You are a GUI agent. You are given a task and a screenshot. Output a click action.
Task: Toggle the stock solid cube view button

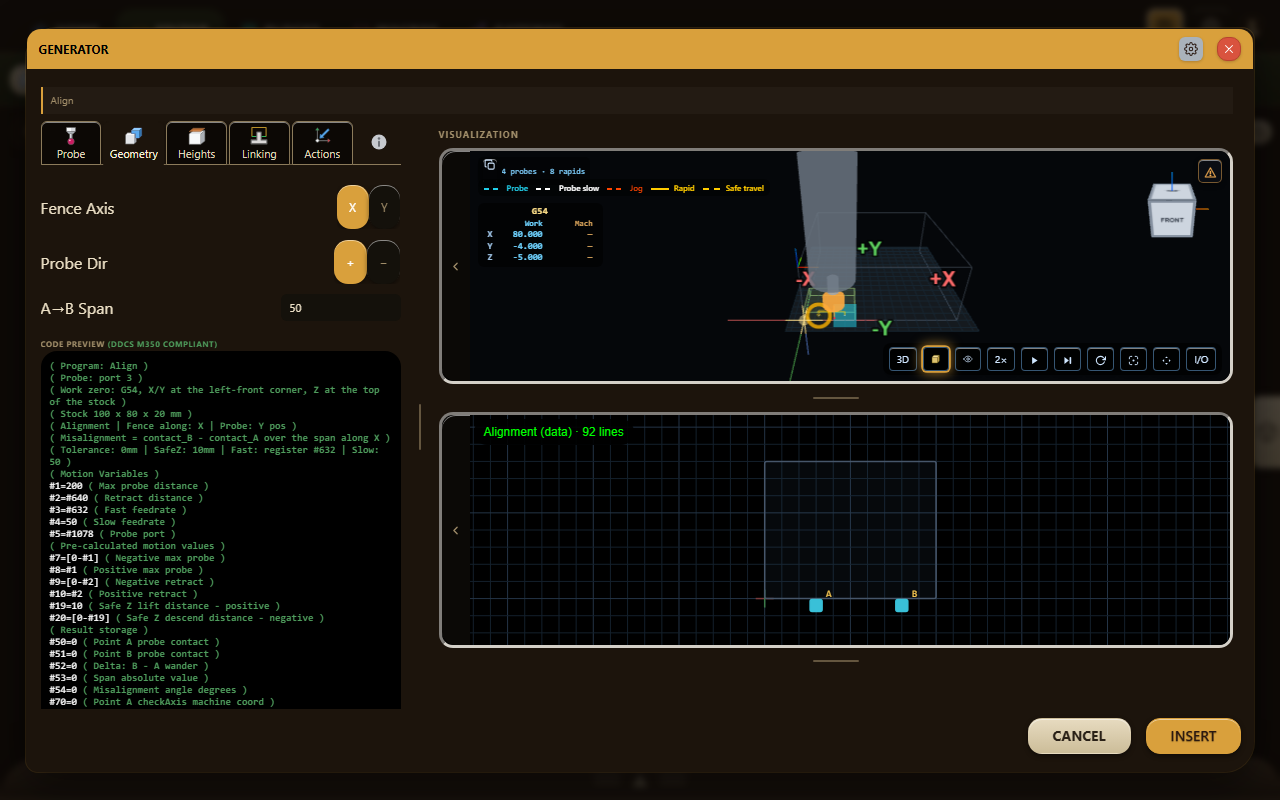[935, 359]
